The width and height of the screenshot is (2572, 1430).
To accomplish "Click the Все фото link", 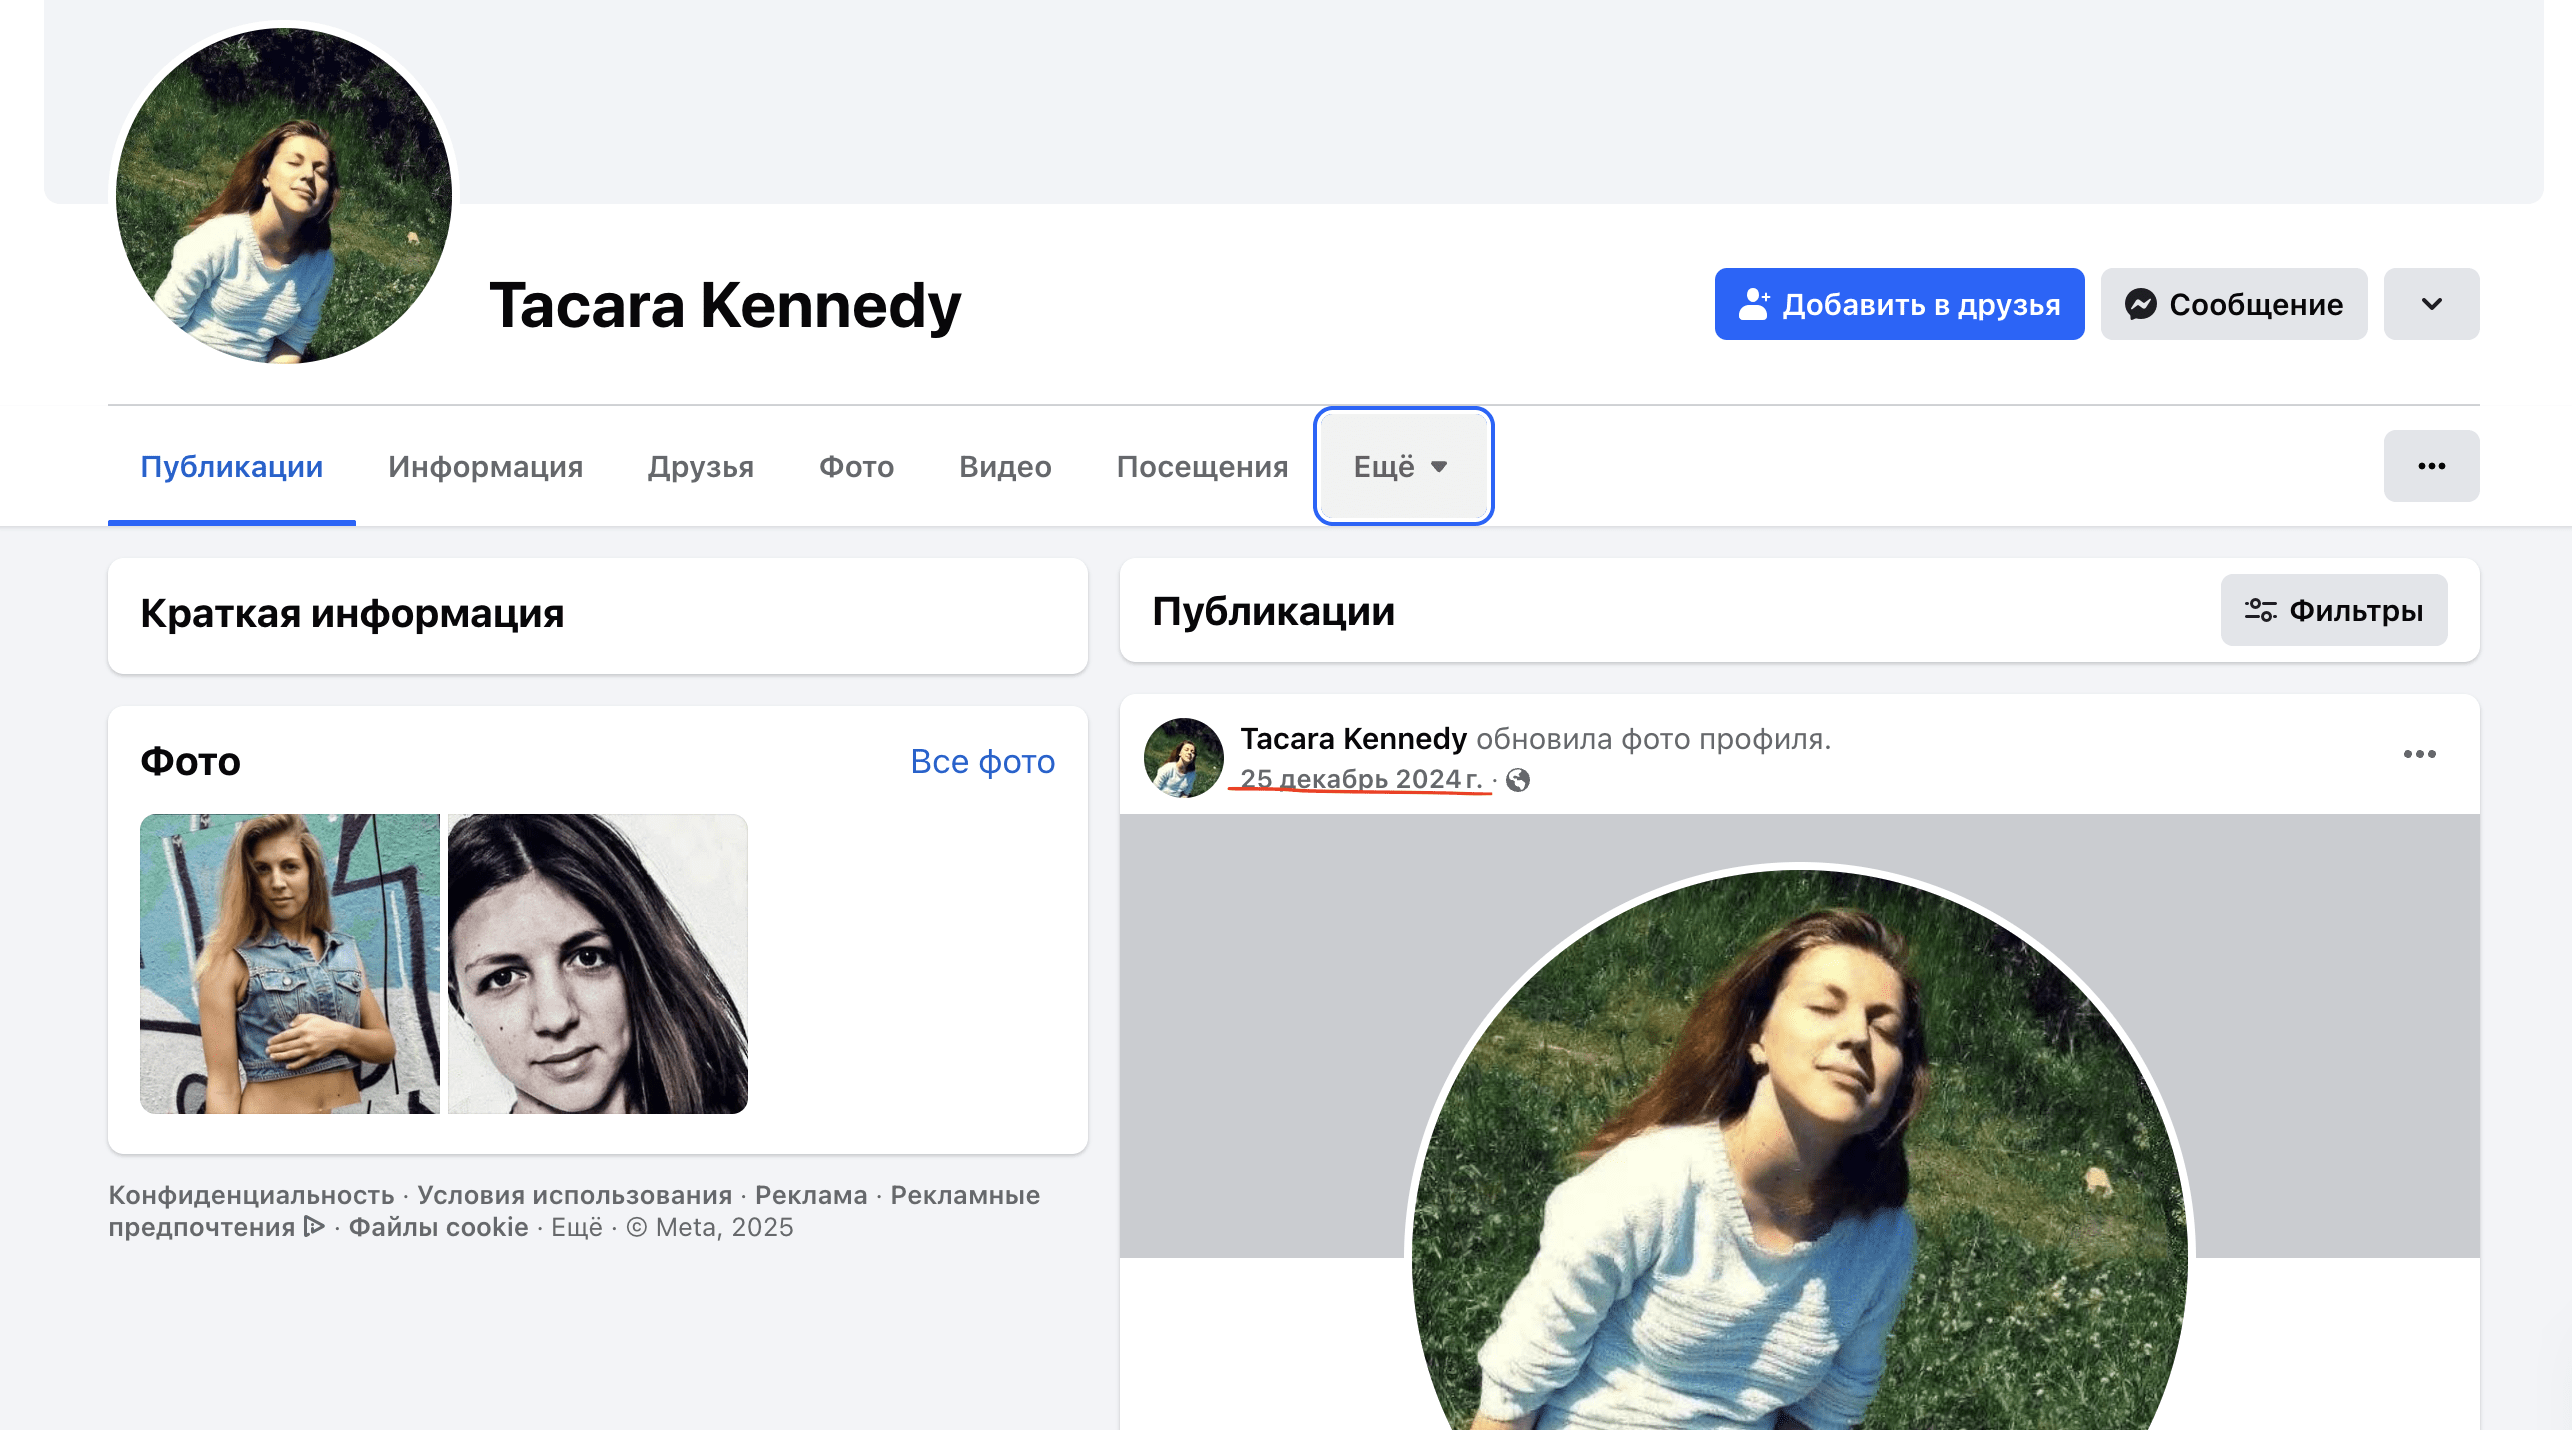I will (x=982, y=762).
